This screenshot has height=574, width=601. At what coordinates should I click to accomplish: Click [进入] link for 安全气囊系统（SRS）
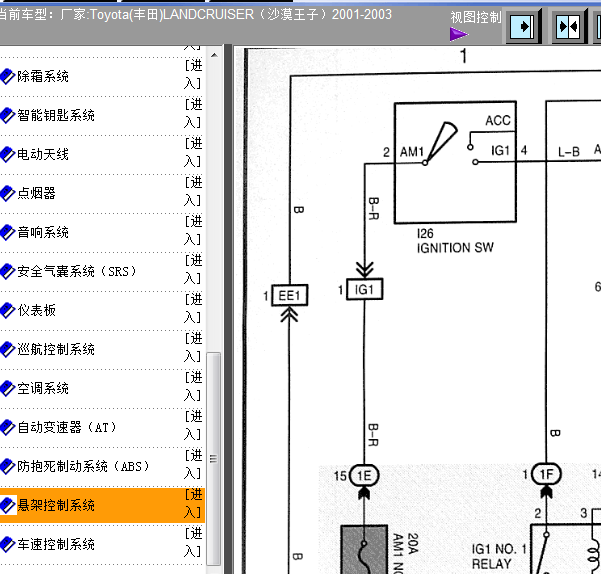(193, 270)
